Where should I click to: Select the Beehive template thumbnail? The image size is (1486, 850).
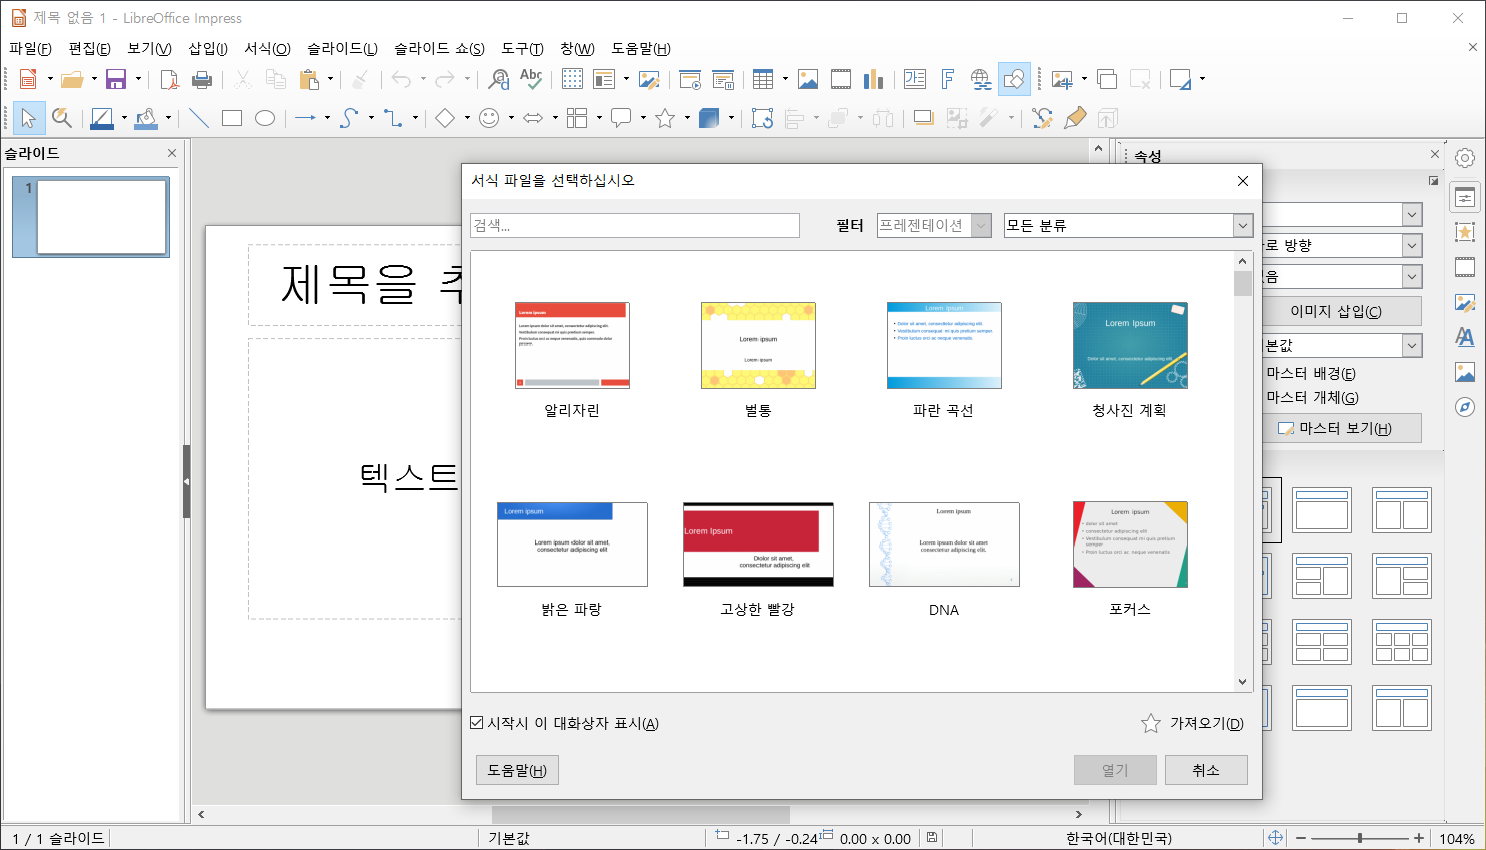click(758, 345)
